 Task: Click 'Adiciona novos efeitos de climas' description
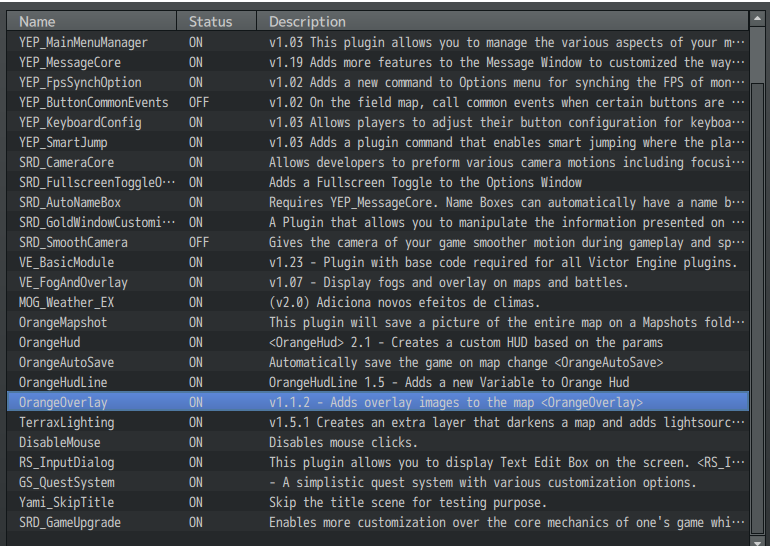[404, 302]
